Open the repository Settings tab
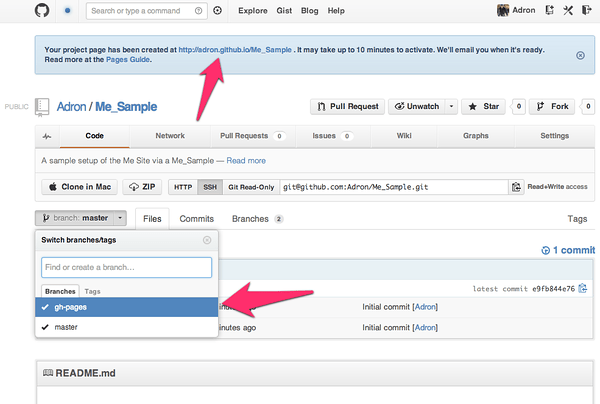Screen dimensions: 600x404 (x=554, y=136)
